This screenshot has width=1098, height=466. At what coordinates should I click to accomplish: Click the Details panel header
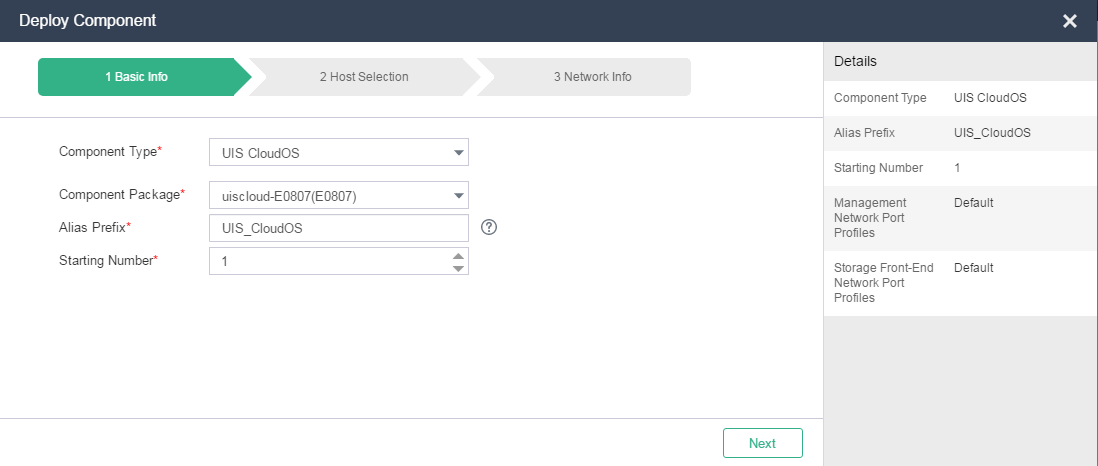[x=855, y=61]
